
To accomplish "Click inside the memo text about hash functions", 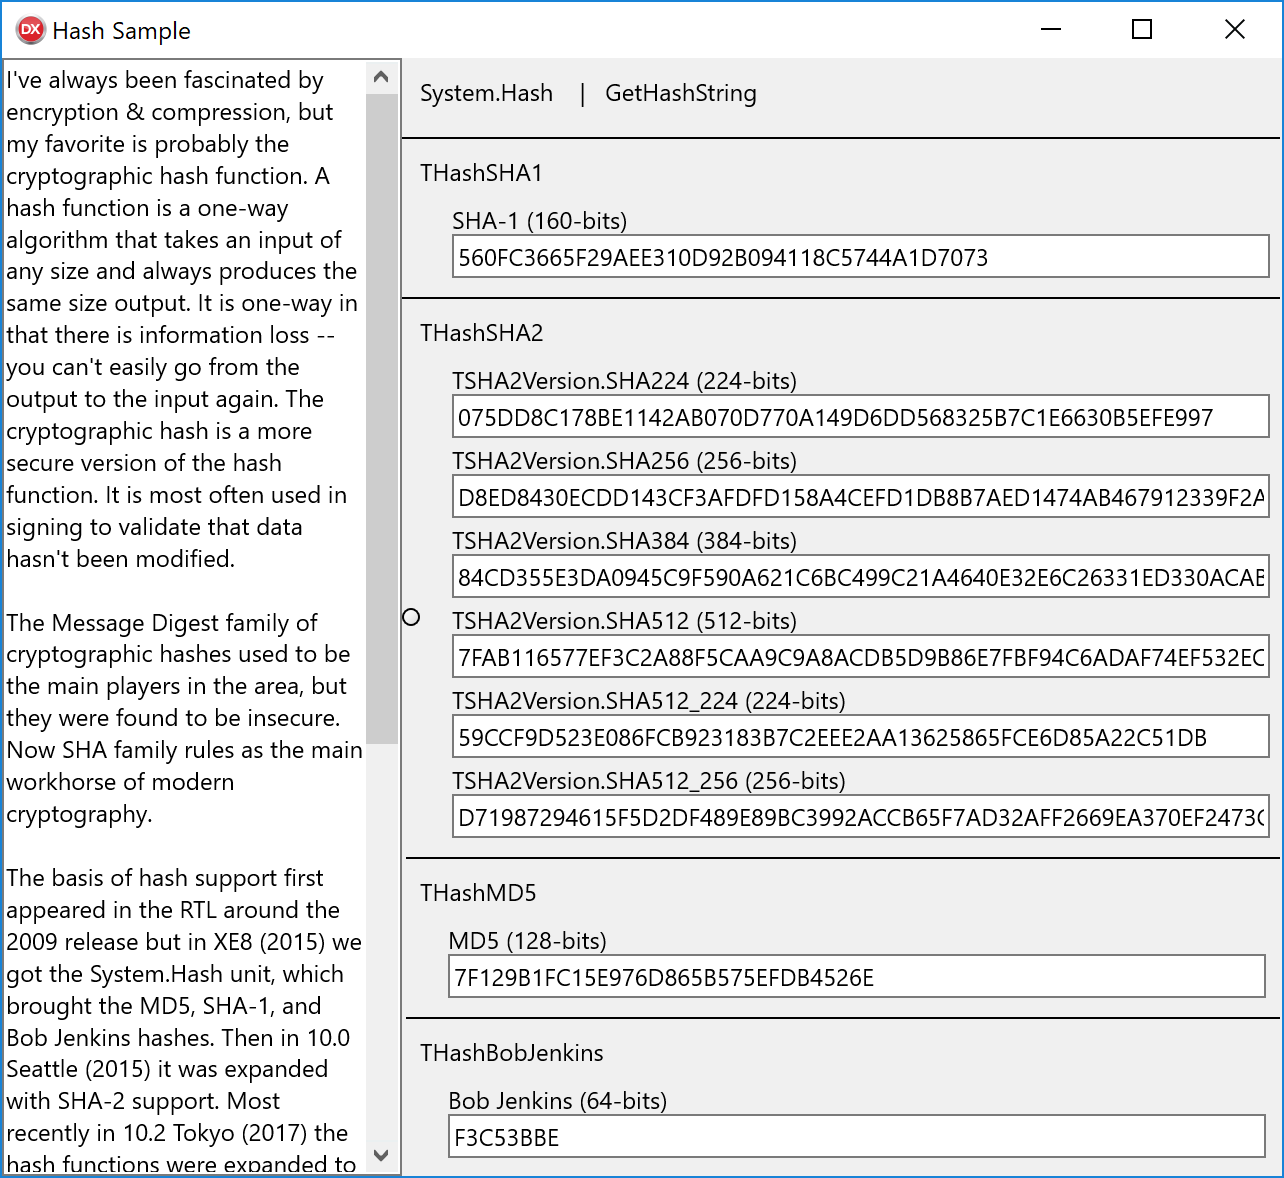I will 184,616.
